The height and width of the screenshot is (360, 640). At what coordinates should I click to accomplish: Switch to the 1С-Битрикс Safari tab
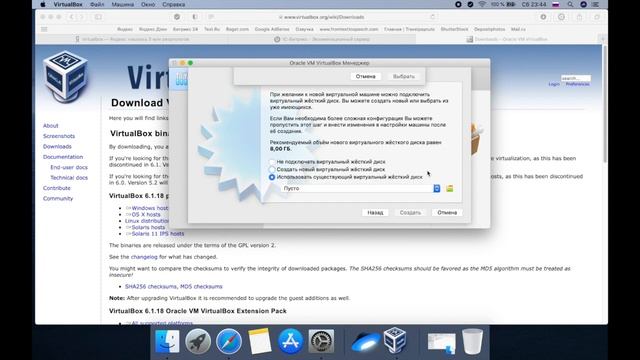[x=321, y=39]
